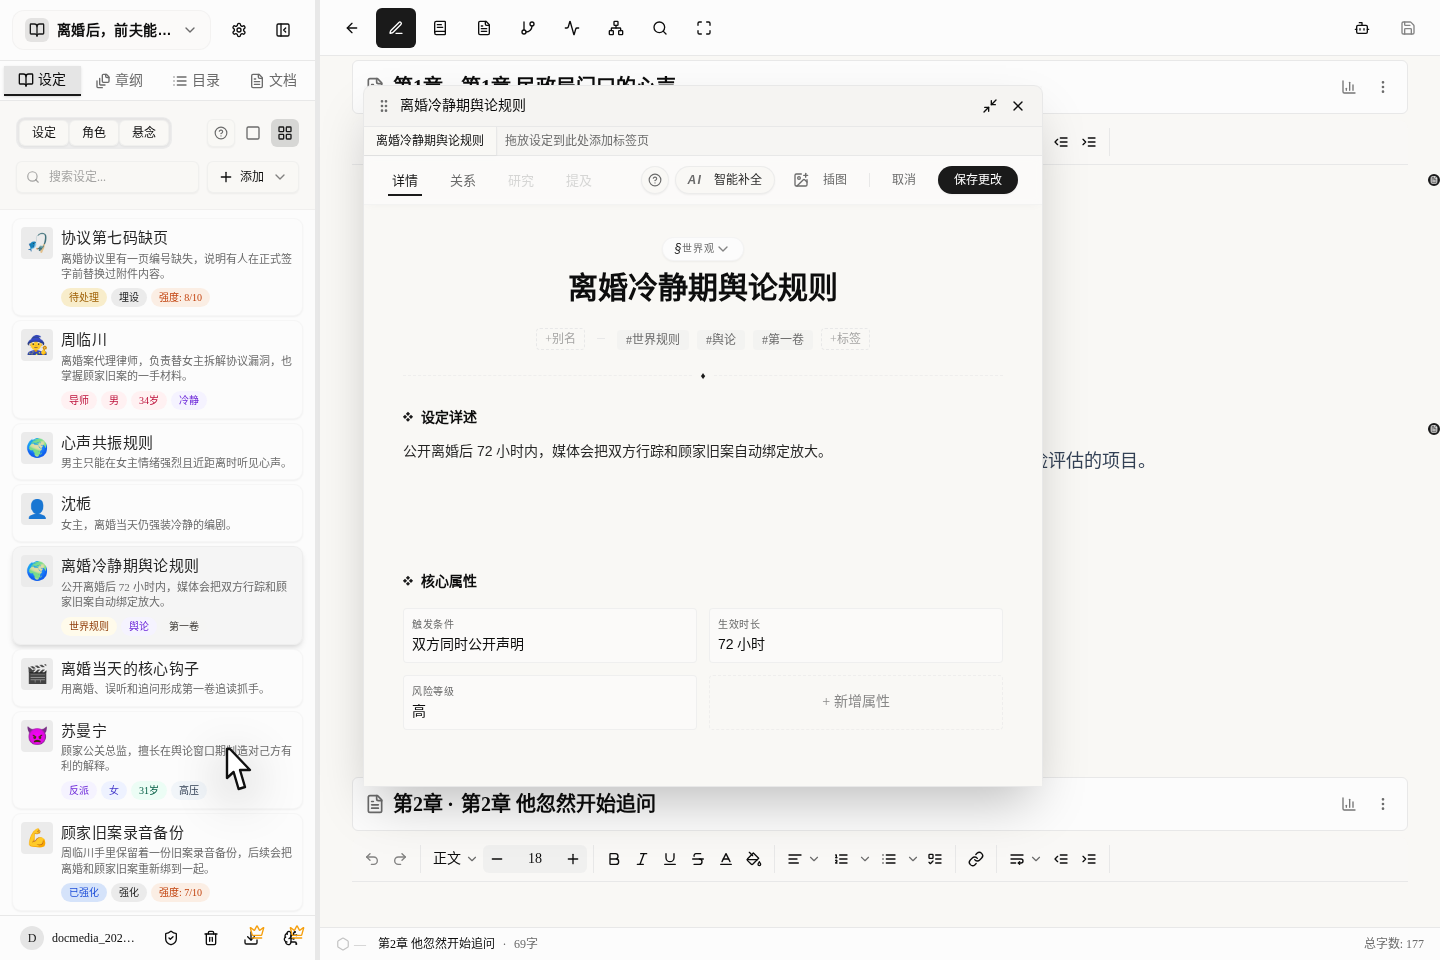The width and height of the screenshot is (1440, 960).
Task: Open the font color picker in the toolbar
Action: pos(726,858)
